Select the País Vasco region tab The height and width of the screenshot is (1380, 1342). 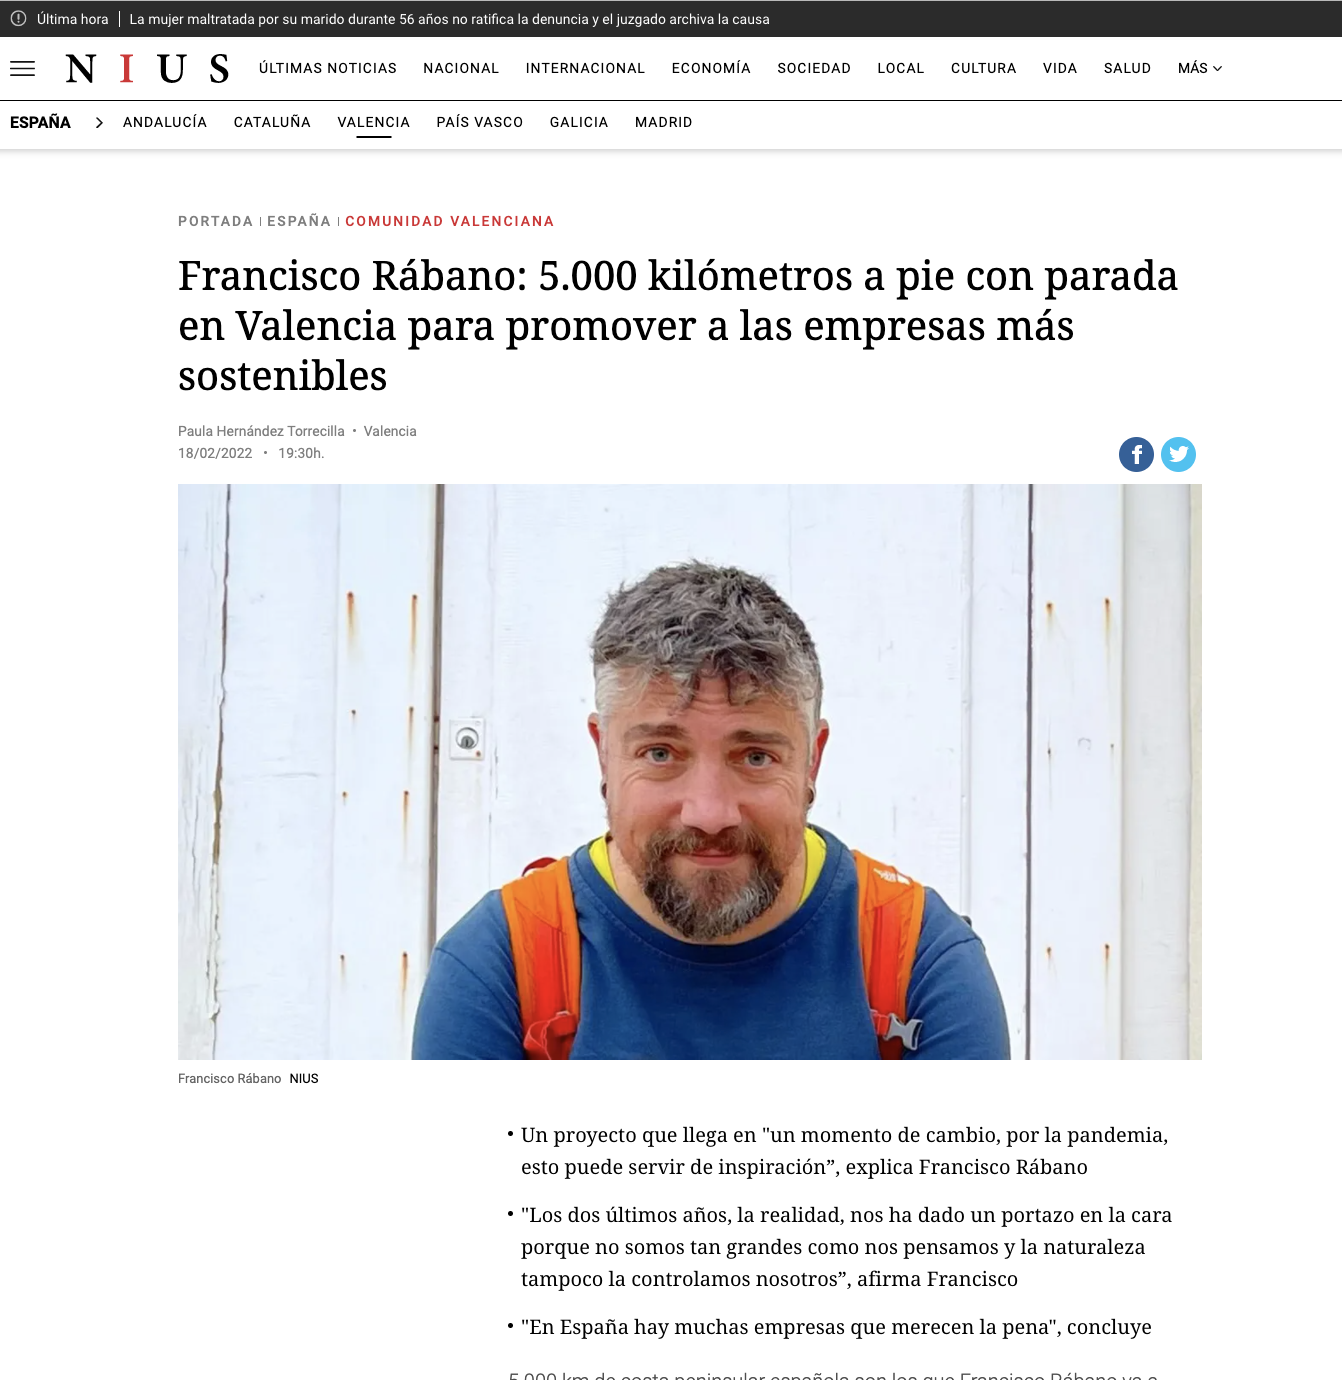tap(479, 122)
